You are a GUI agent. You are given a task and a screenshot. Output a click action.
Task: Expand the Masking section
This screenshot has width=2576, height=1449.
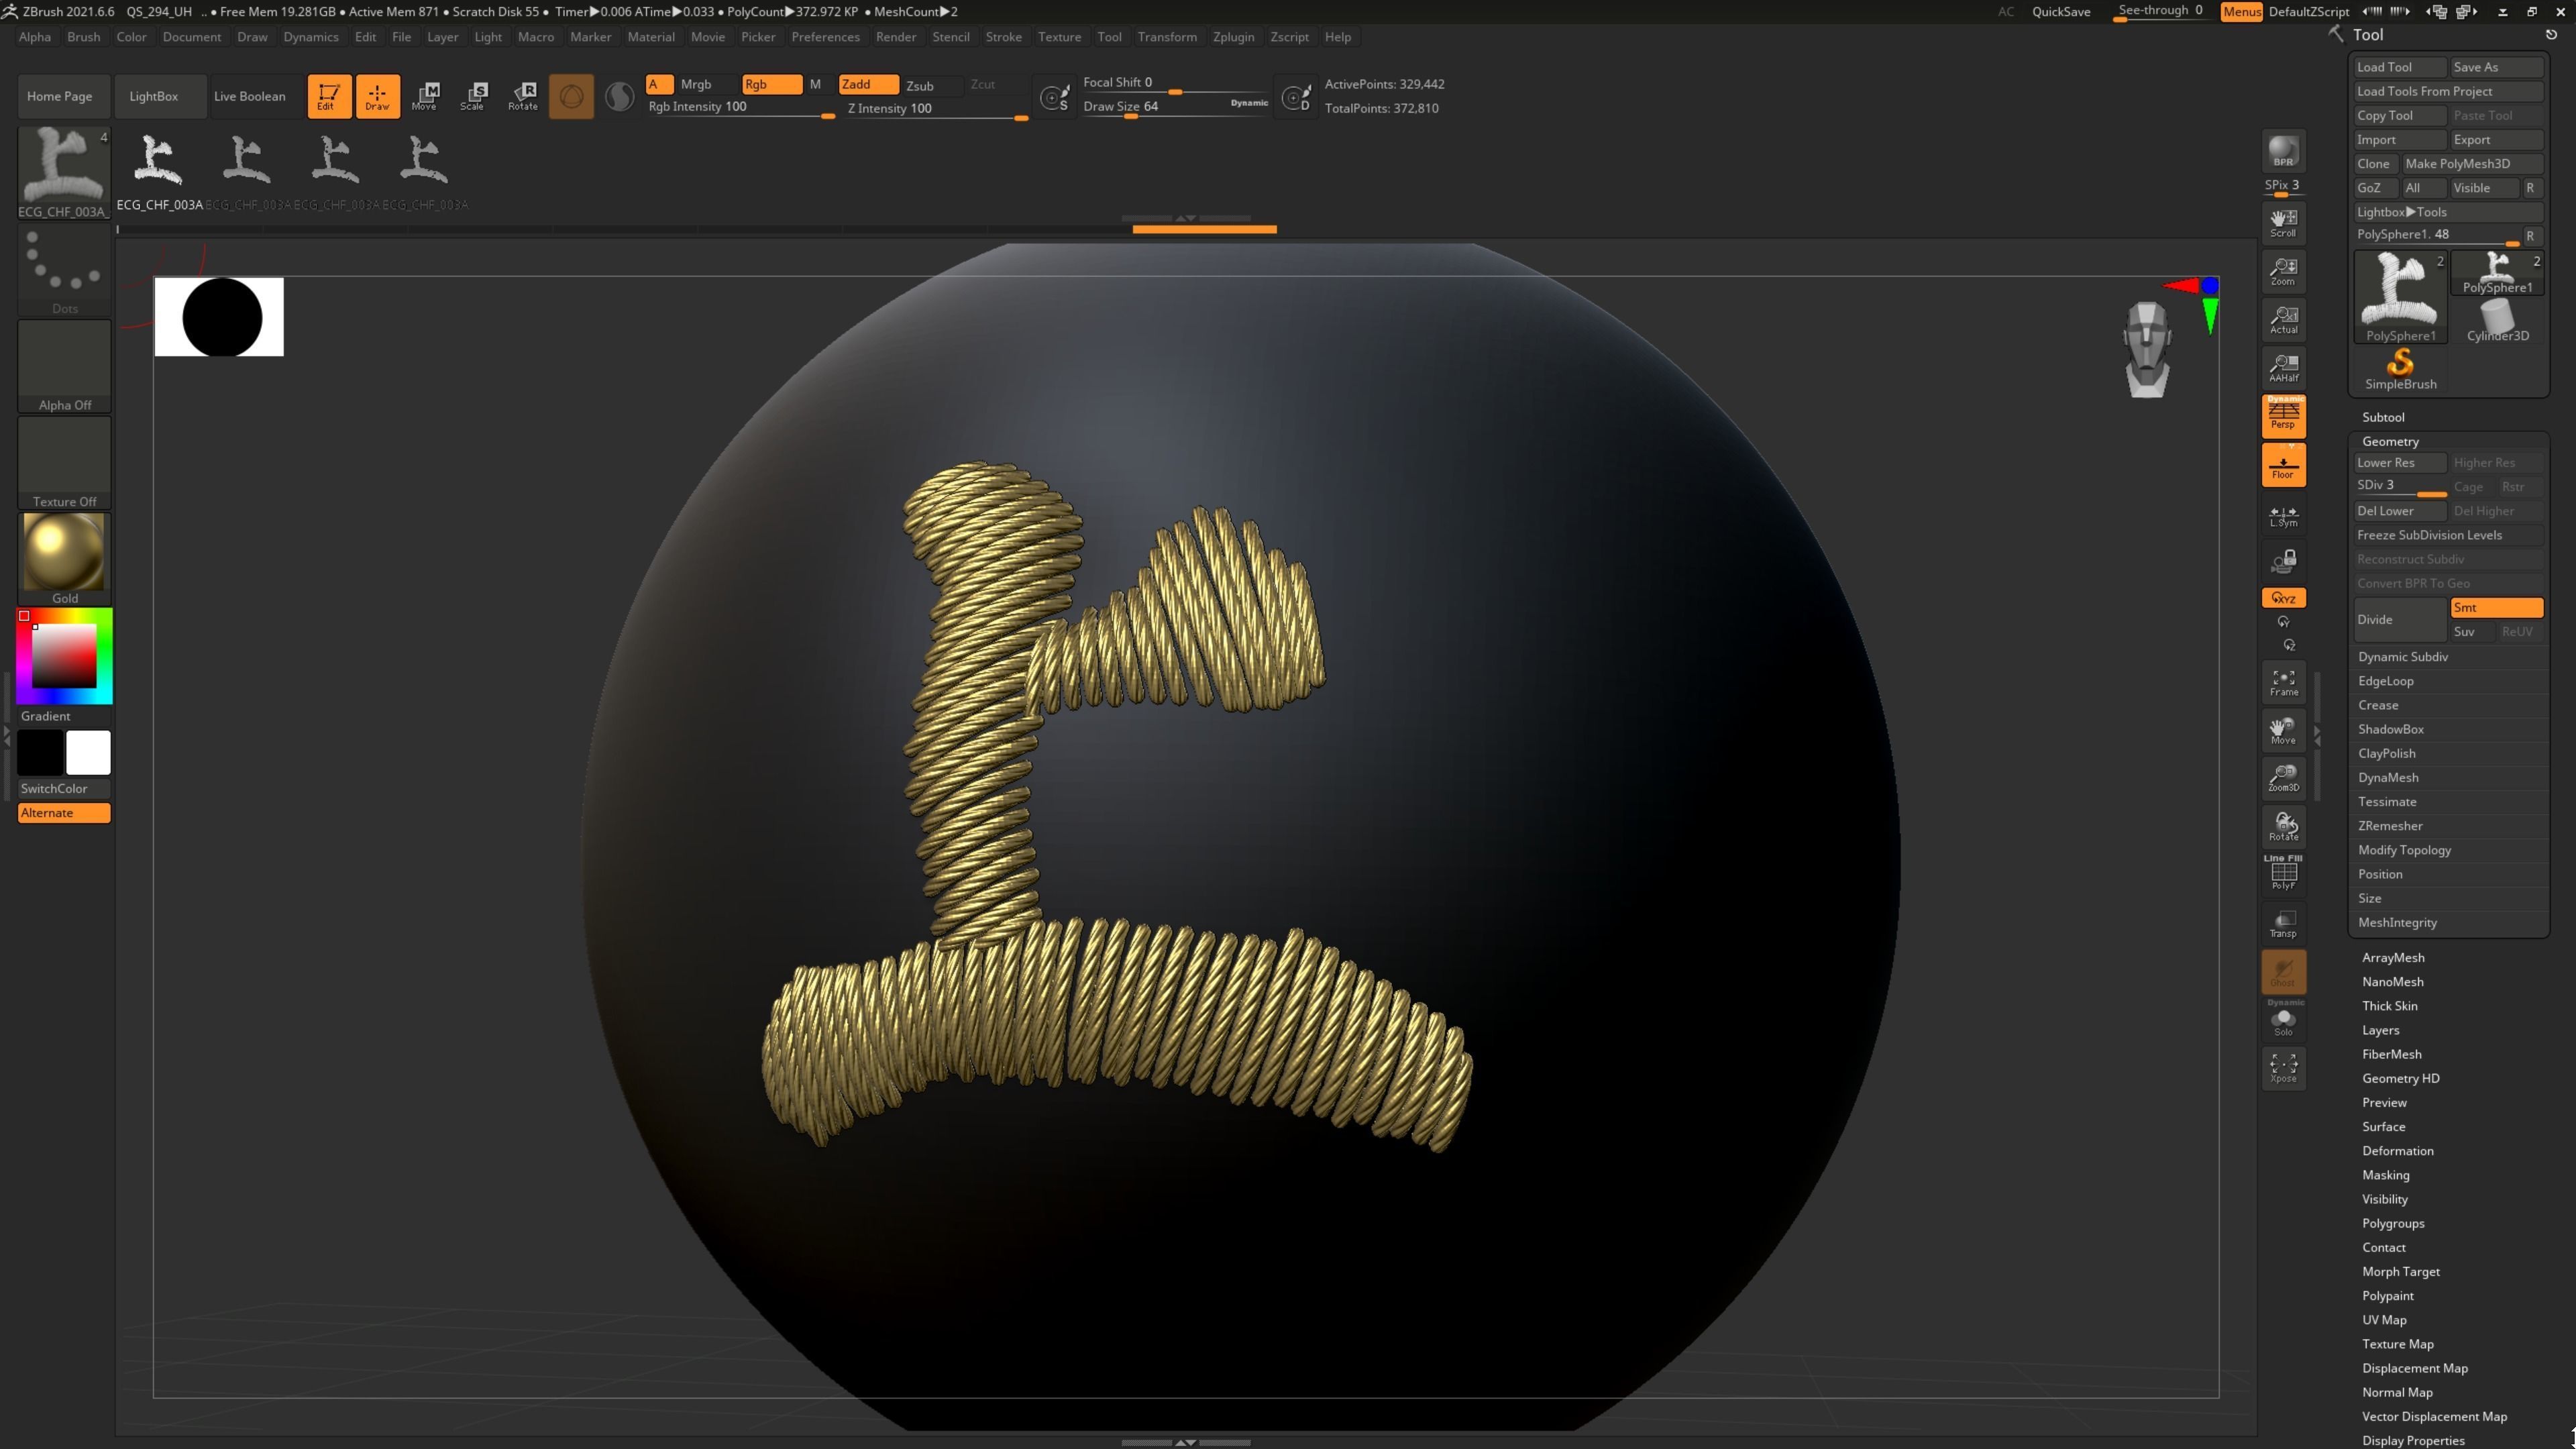(2385, 1175)
